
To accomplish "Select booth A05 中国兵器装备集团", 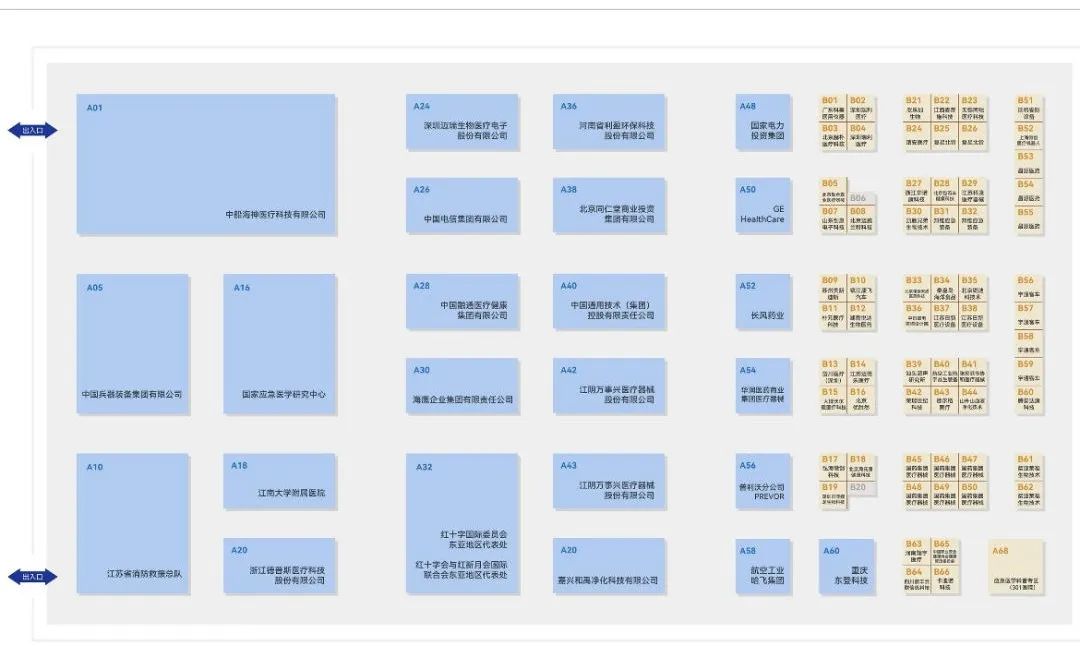I will [133, 344].
